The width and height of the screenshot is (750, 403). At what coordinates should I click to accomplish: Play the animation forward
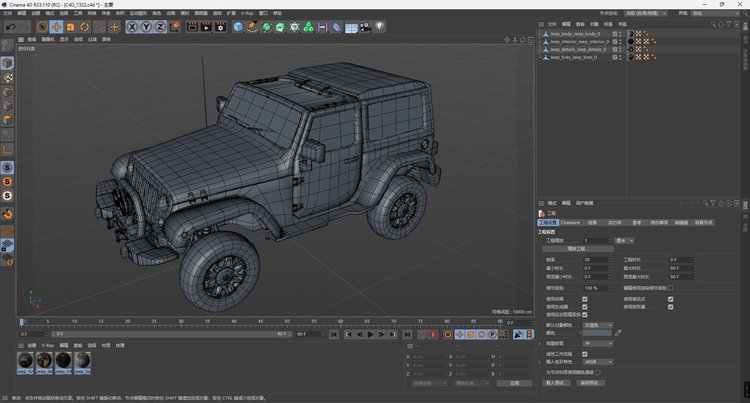(371, 335)
